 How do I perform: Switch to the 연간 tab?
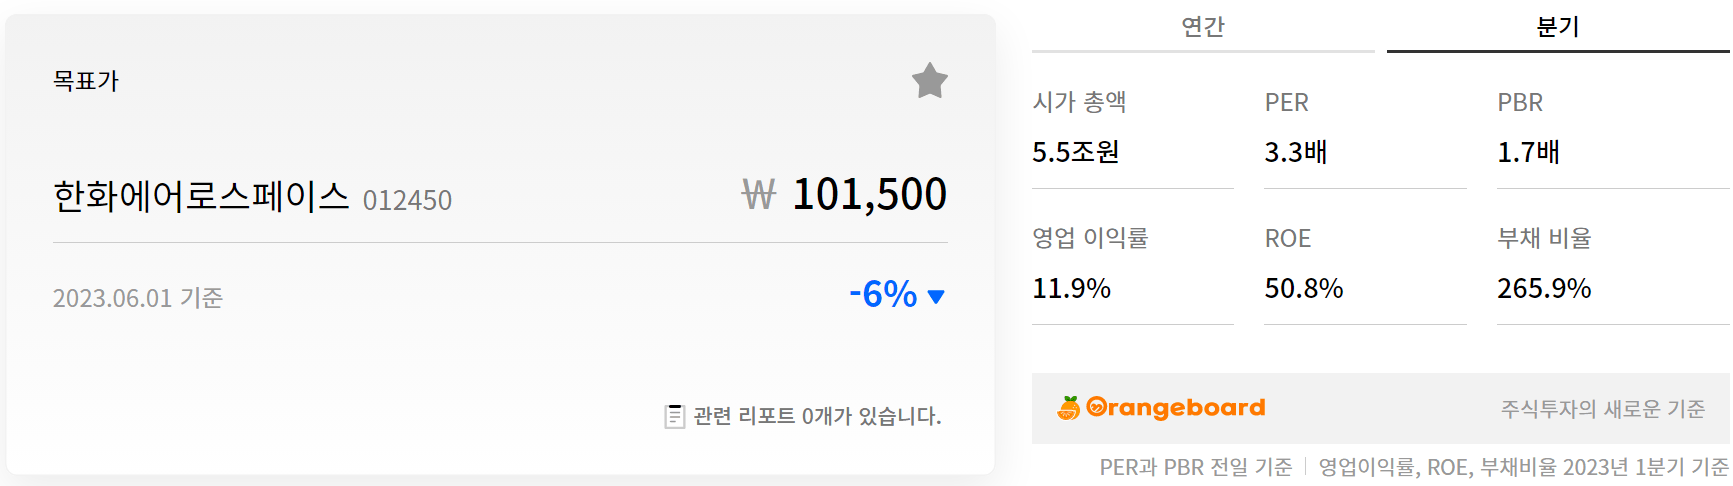coord(1202,27)
